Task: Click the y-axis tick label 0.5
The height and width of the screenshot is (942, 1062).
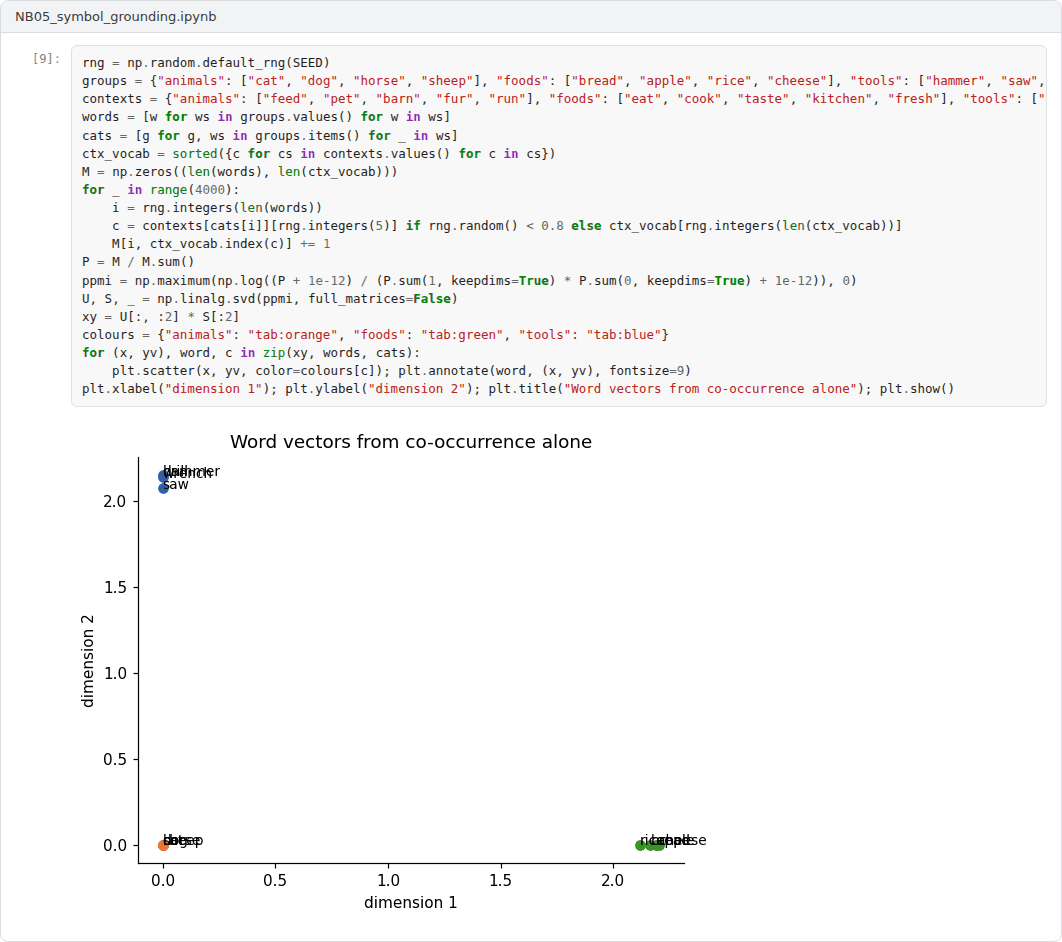Action: (x=114, y=759)
